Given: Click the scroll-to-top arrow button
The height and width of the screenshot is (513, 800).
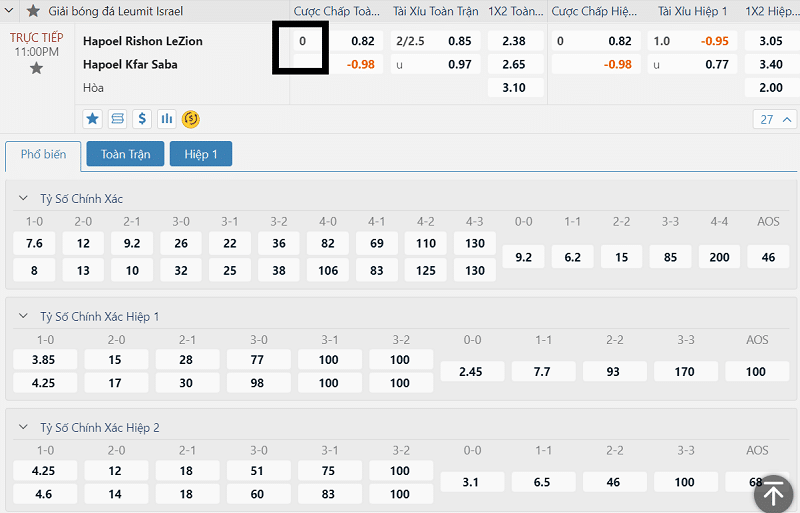Looking at the screenshot, I should 773,494.
